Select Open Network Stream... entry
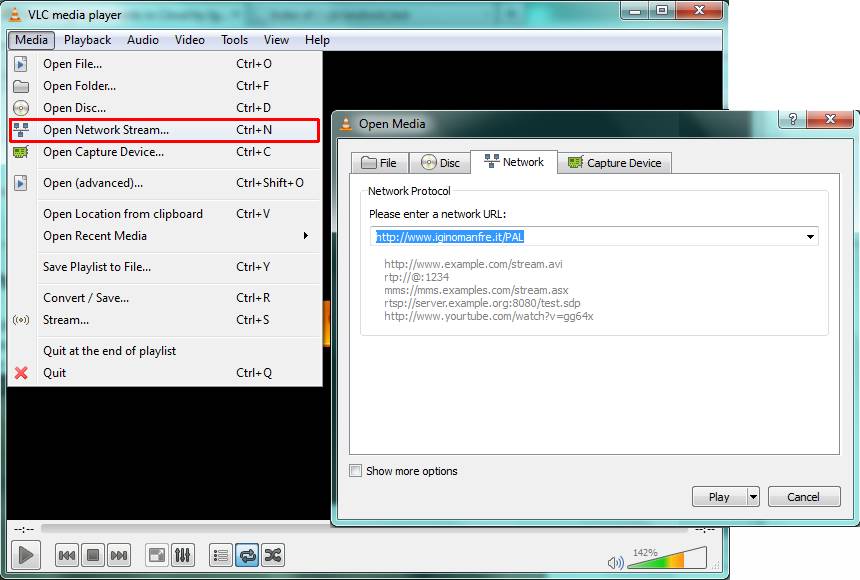 [x=165, y=130]
